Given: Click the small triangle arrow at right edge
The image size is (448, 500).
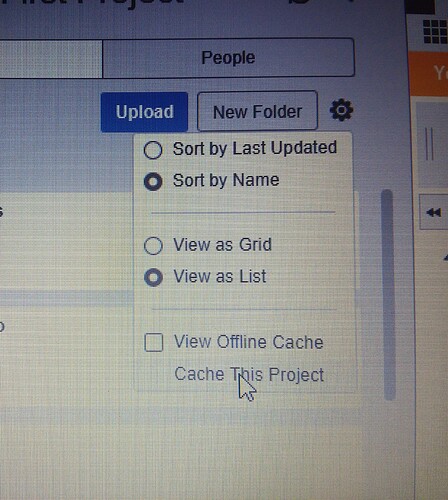Looking at the screenshot, I should 446,257.
